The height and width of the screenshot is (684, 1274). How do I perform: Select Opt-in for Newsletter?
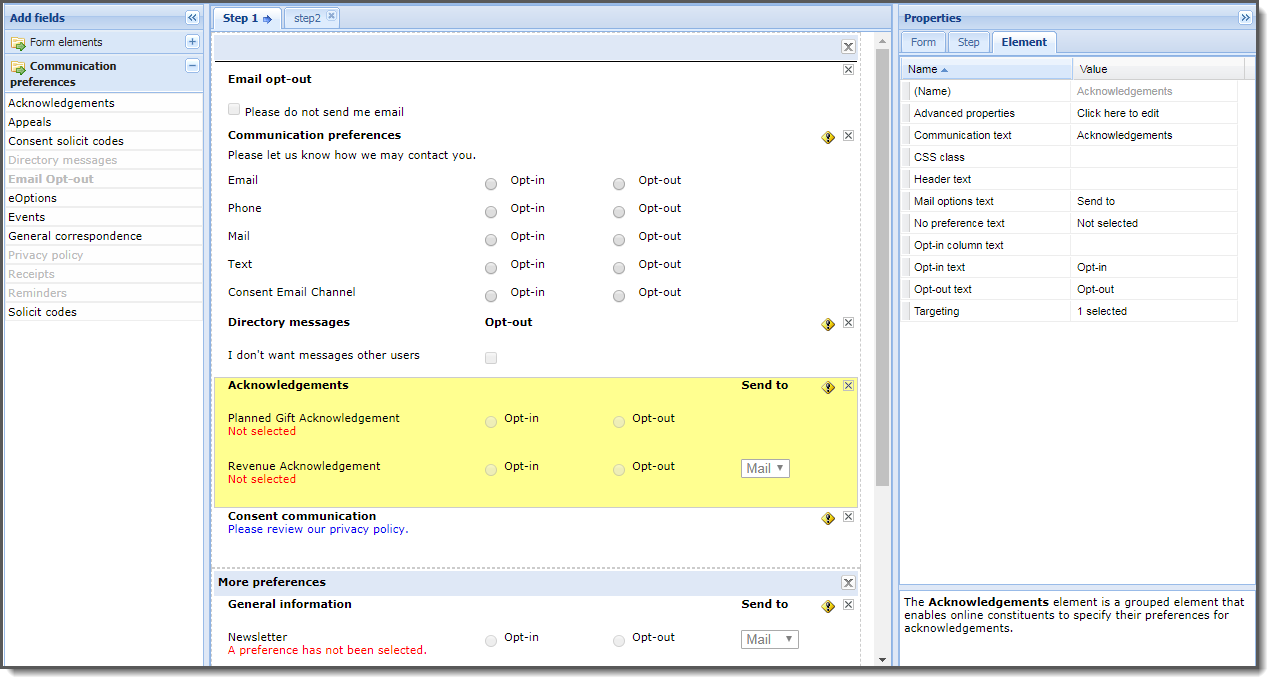[491, 641]
